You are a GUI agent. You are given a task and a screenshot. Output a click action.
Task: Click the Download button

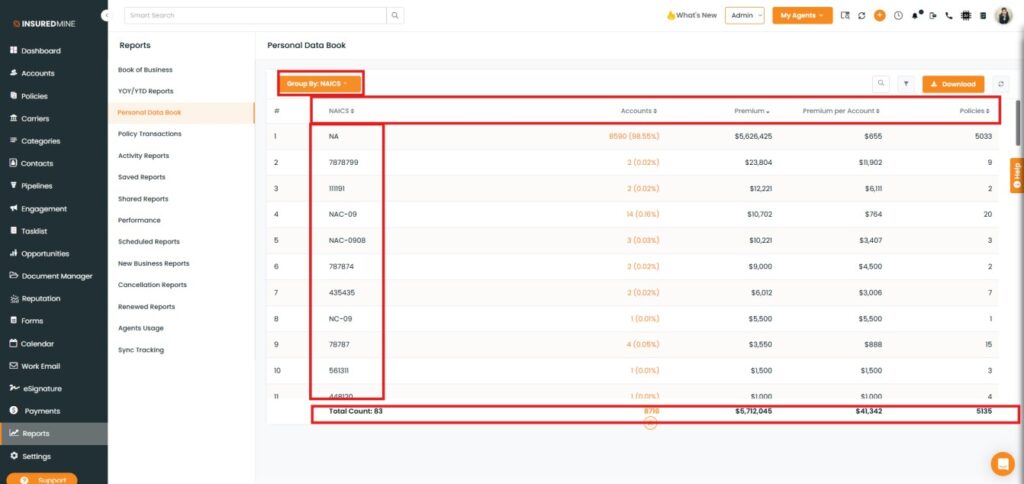[953, 84]
